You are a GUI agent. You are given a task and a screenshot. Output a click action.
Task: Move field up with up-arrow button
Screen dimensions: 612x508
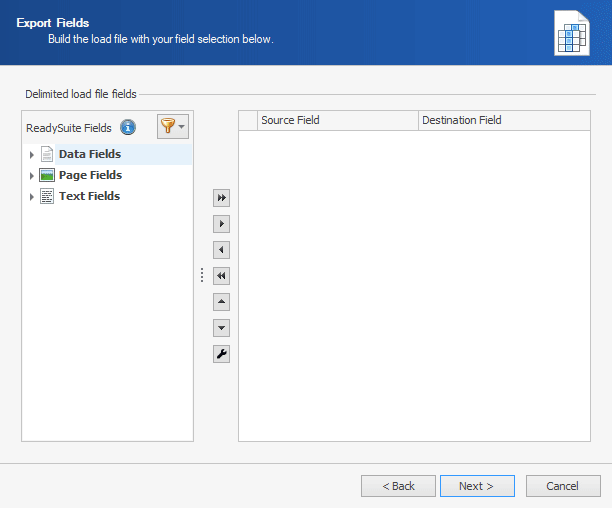pos(221,302)
